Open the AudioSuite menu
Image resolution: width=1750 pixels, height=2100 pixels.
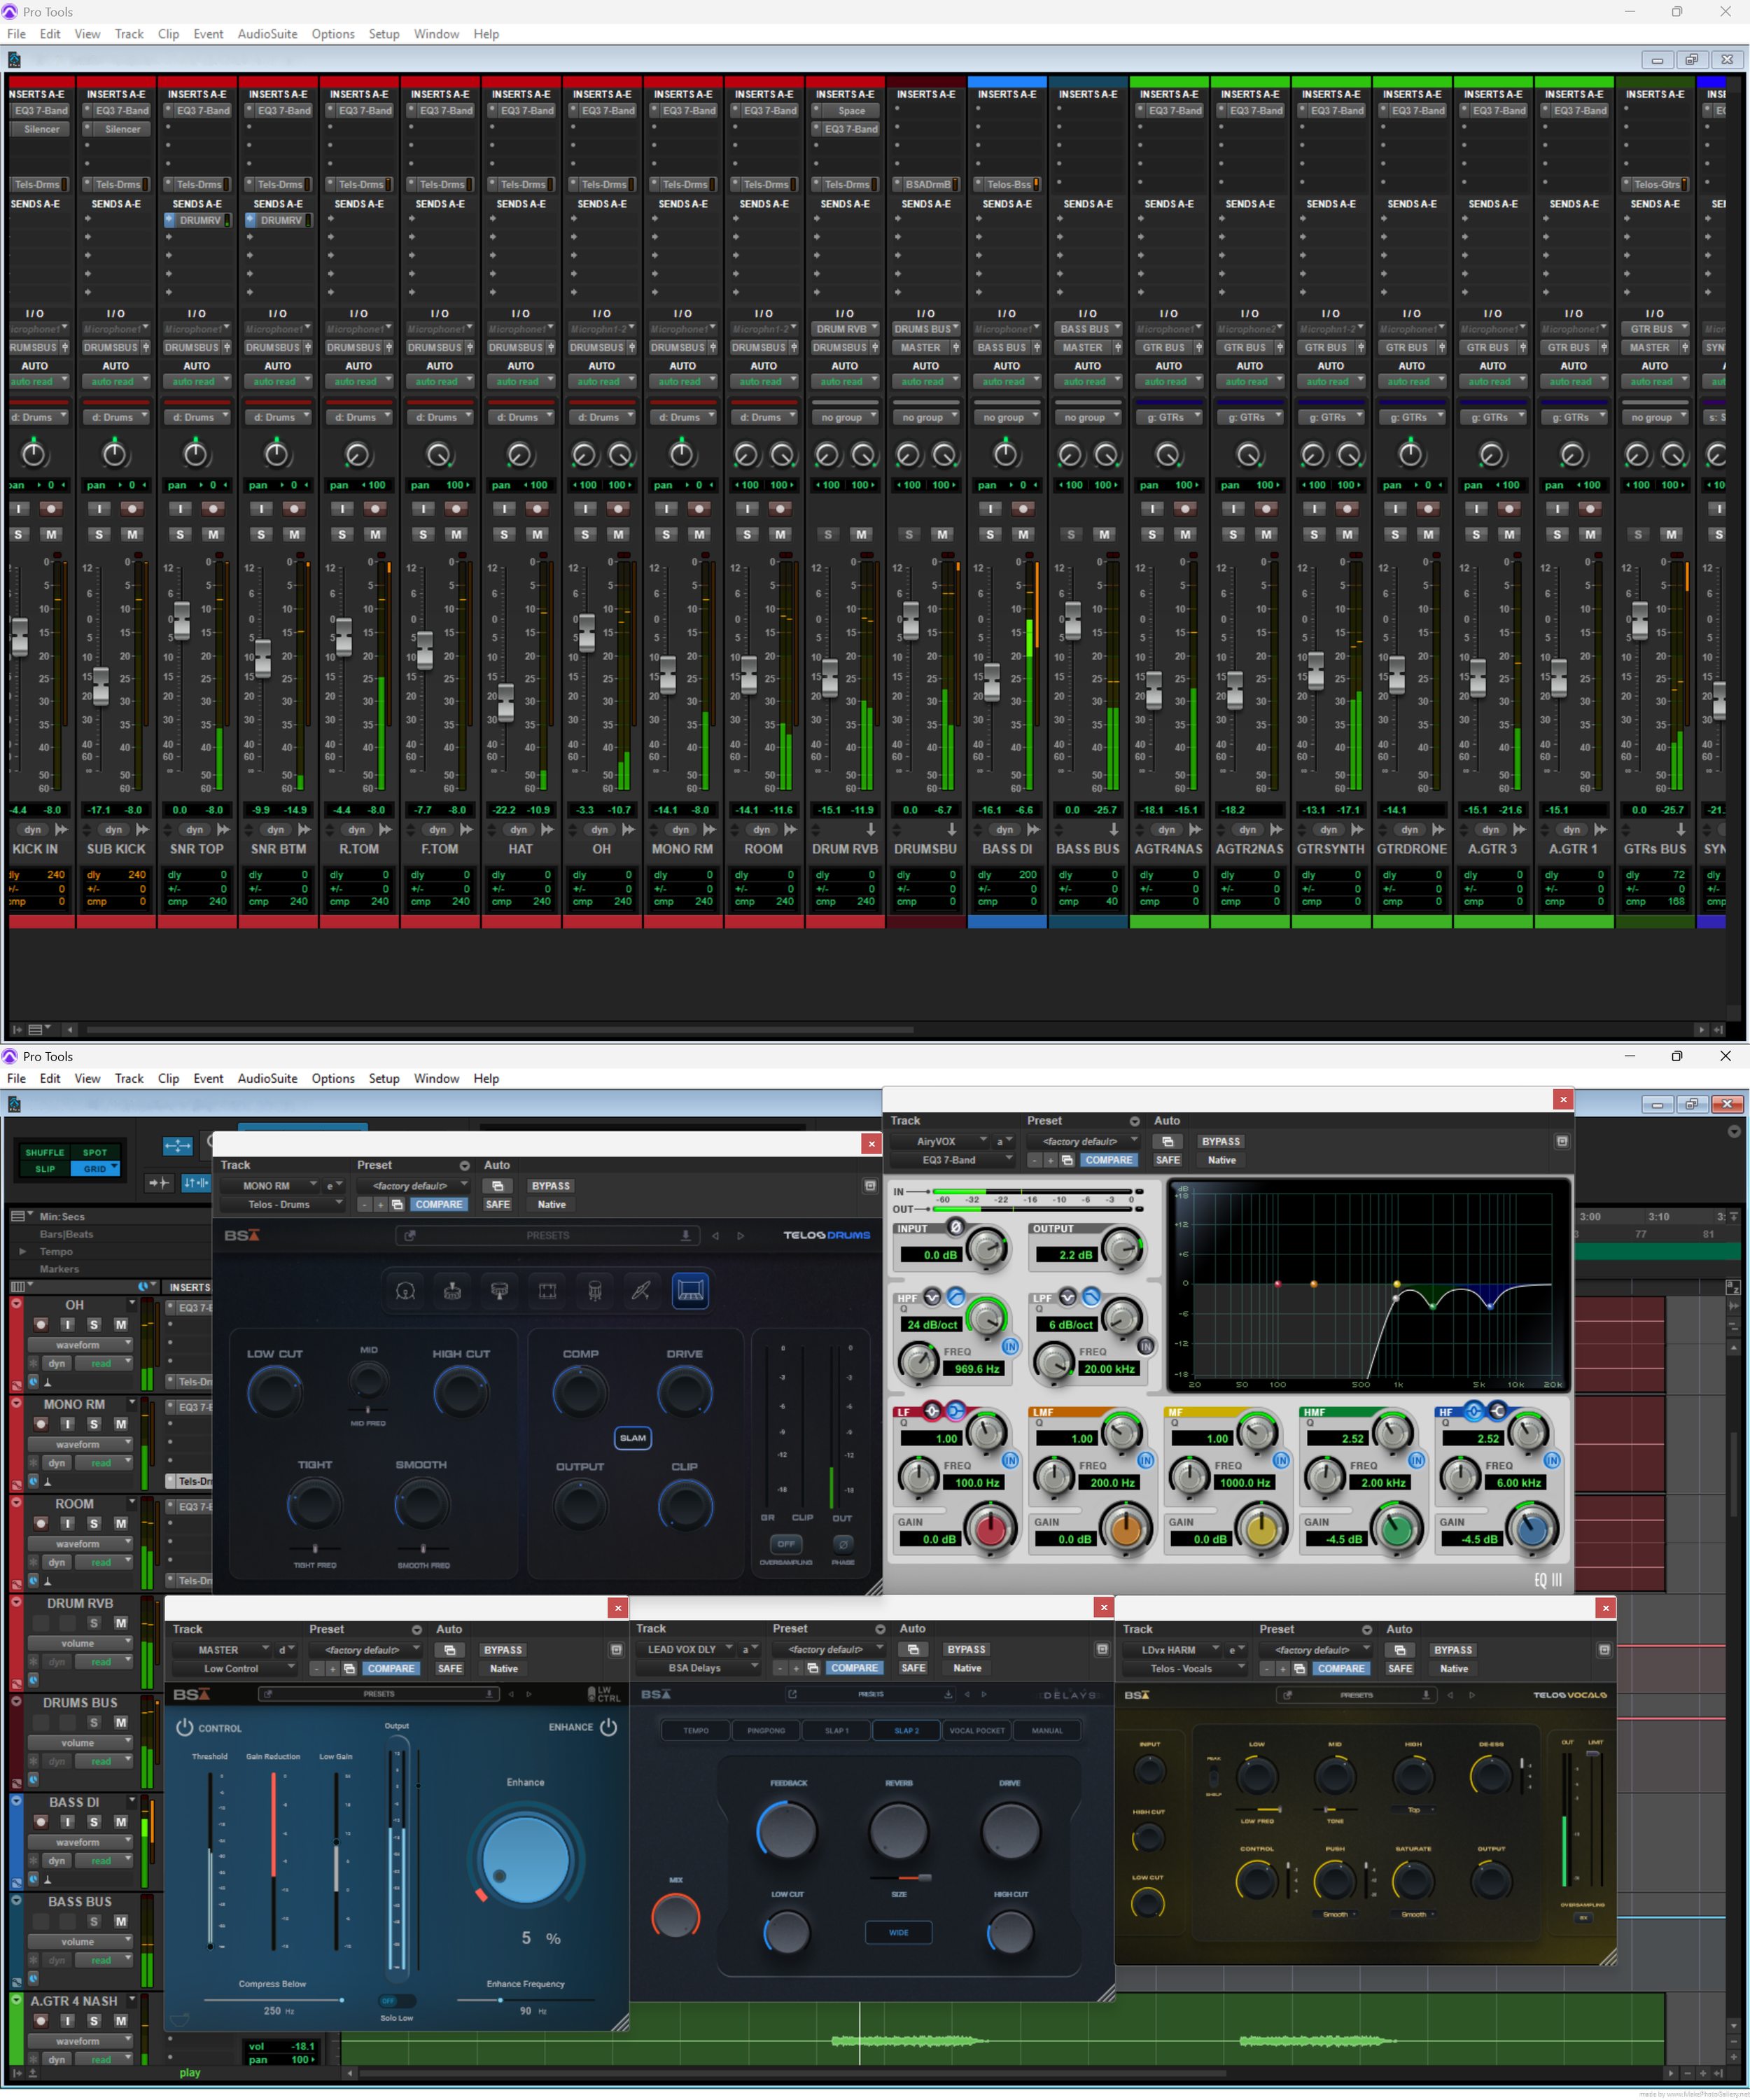click(x=267, y=33)
